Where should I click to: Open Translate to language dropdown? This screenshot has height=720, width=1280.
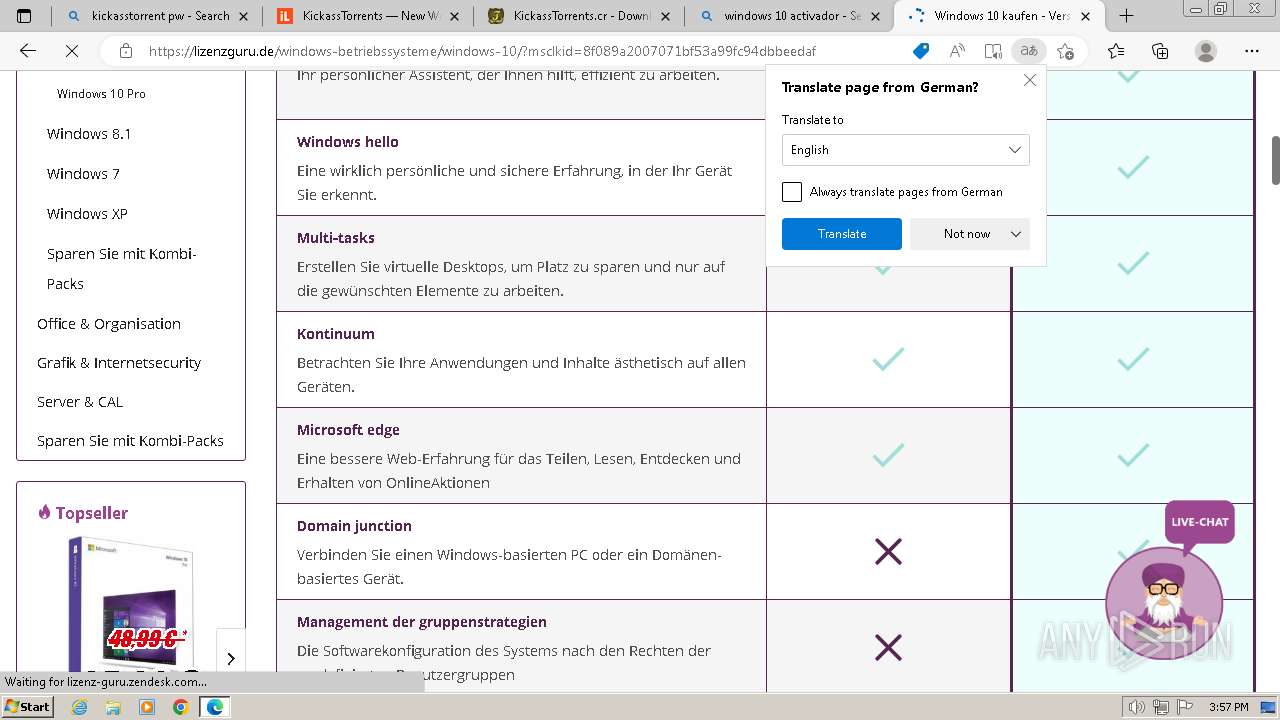[905, 150]
